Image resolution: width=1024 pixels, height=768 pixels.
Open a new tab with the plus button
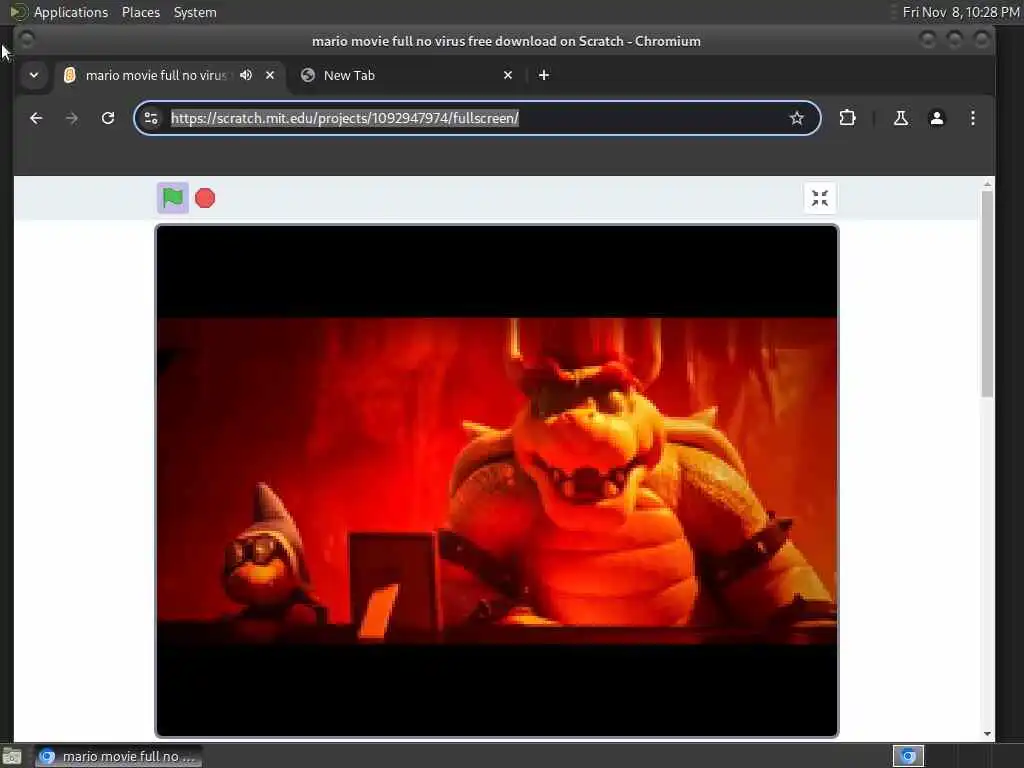(x=543, y=75)
